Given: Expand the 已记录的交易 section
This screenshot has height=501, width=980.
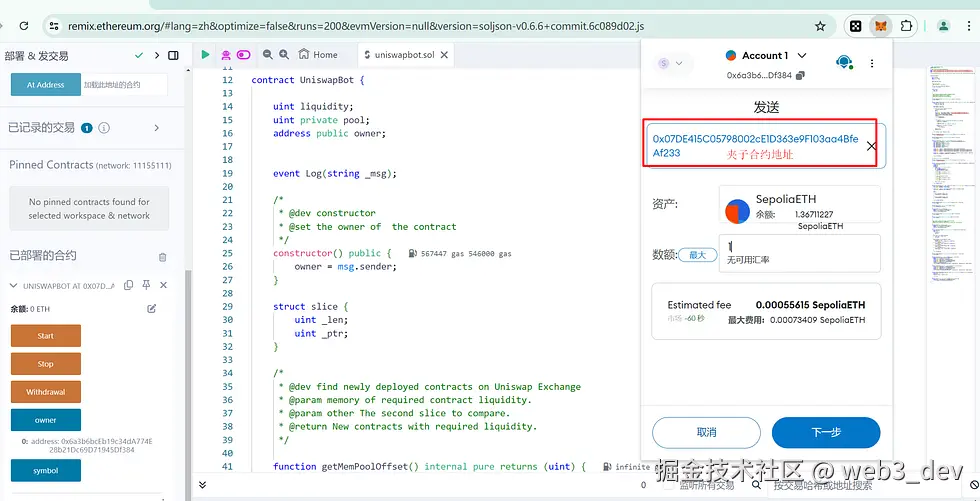Looking at the screenshot, I should [156, 128].
